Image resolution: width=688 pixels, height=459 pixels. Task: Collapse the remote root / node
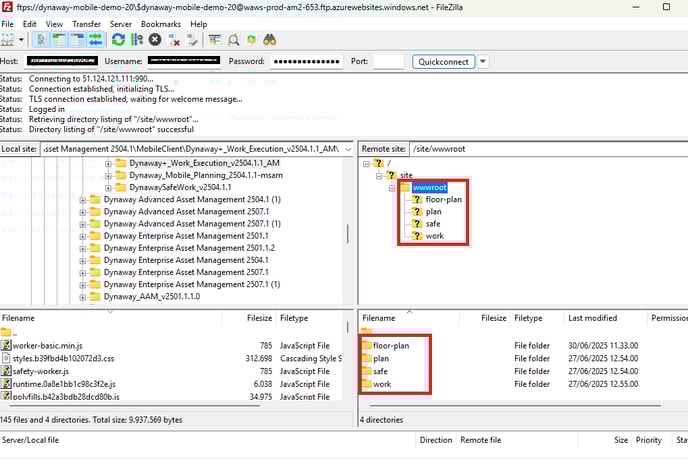point(366,164)
